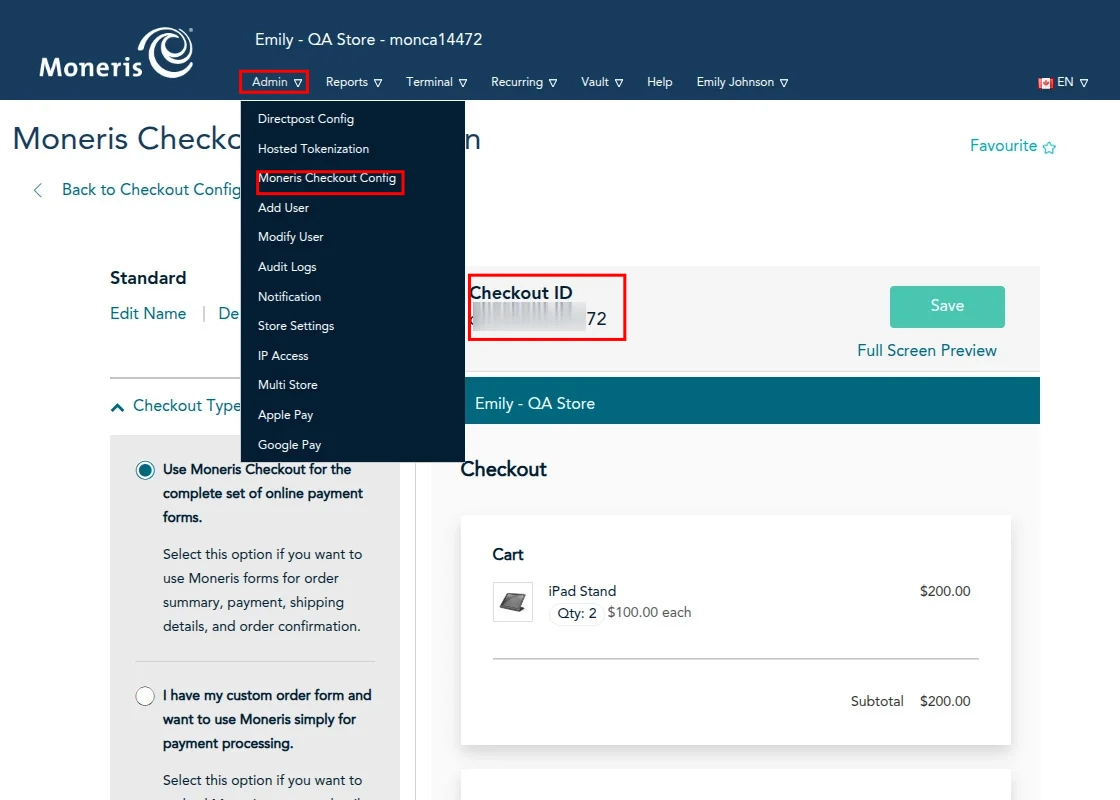Click the Standard configuration name
The image size is (1120, 800).
pos(148,278)
